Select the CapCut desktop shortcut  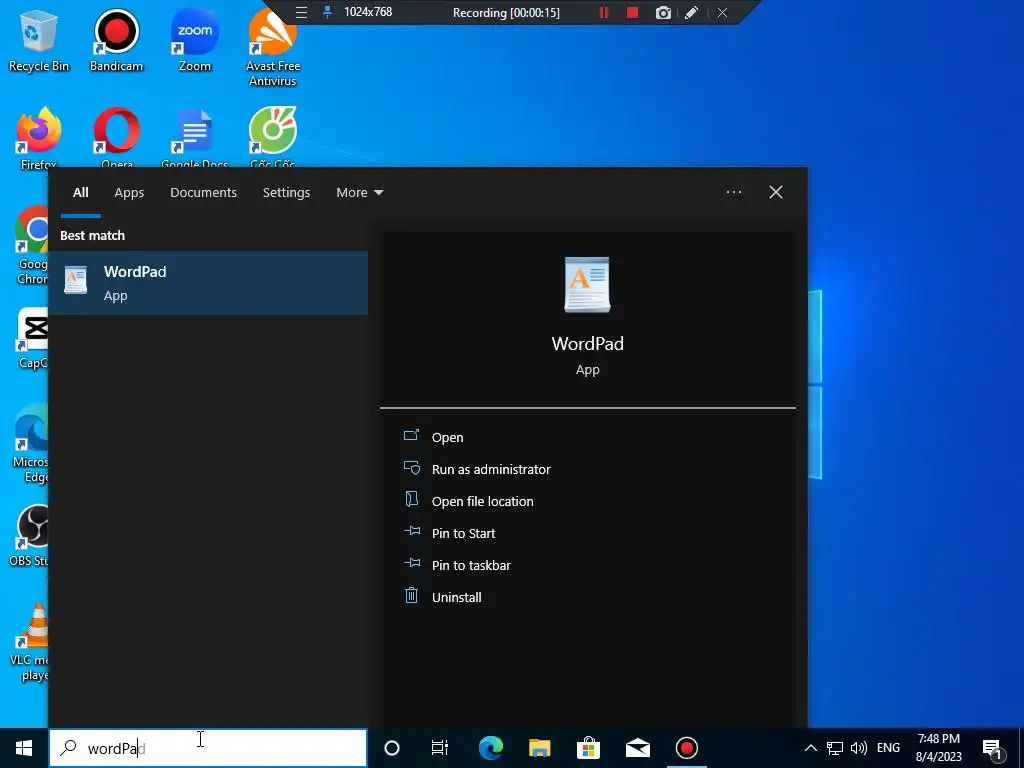click(33, 338)
